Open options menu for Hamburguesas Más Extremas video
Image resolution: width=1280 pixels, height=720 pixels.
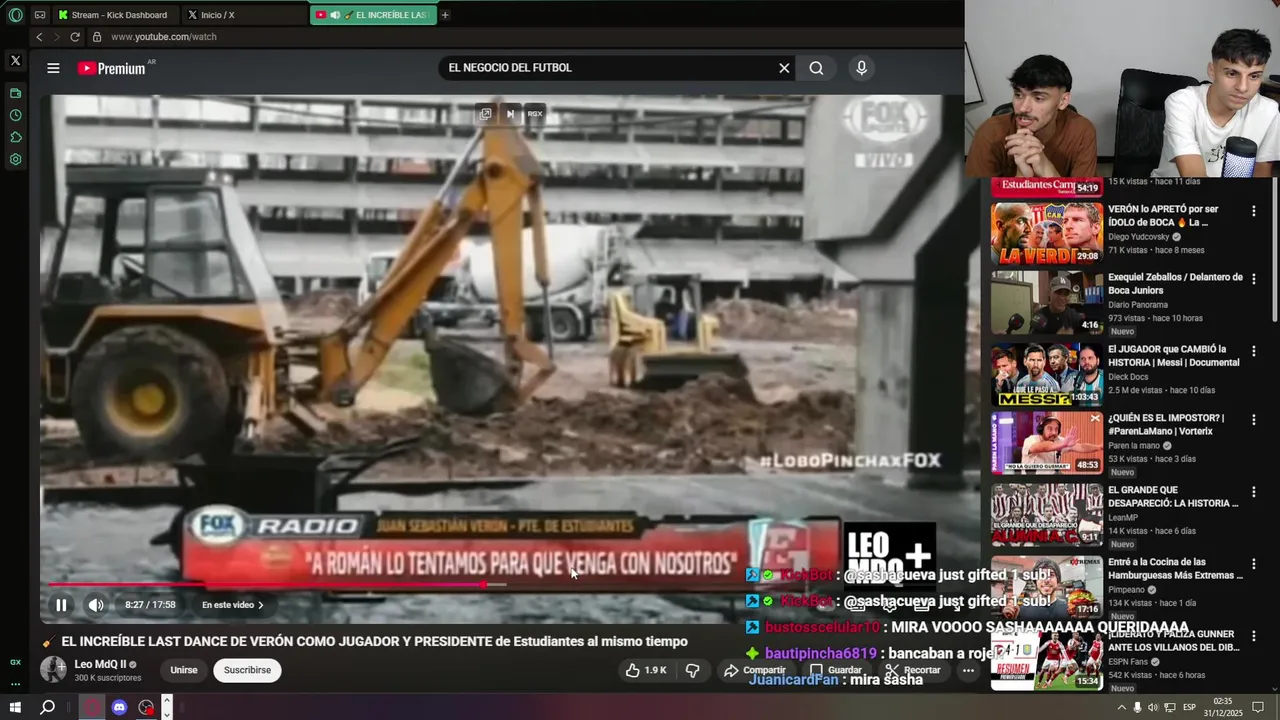(1253, 564)
